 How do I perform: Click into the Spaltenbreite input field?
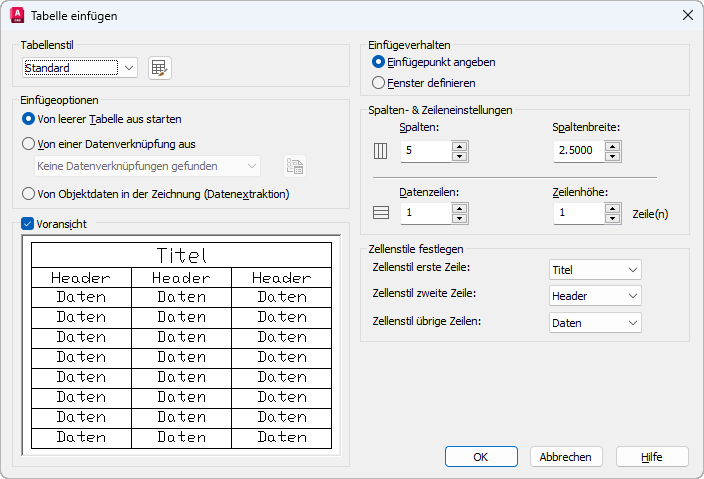pos(578,152)
